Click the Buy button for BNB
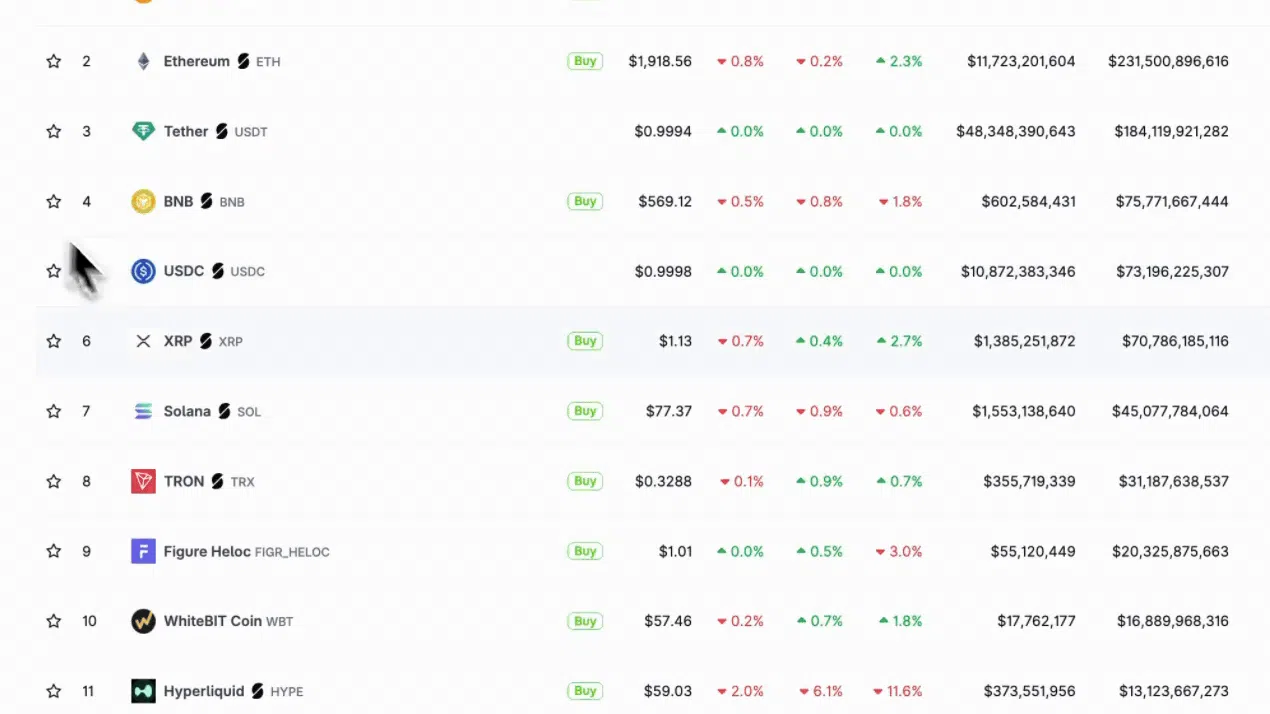This screenshot has height=714, width=1270. (585, 201)
